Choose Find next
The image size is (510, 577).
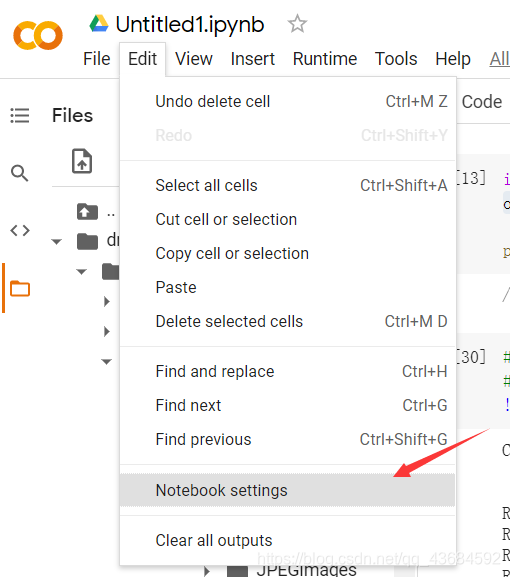click(x=288, y=406)
